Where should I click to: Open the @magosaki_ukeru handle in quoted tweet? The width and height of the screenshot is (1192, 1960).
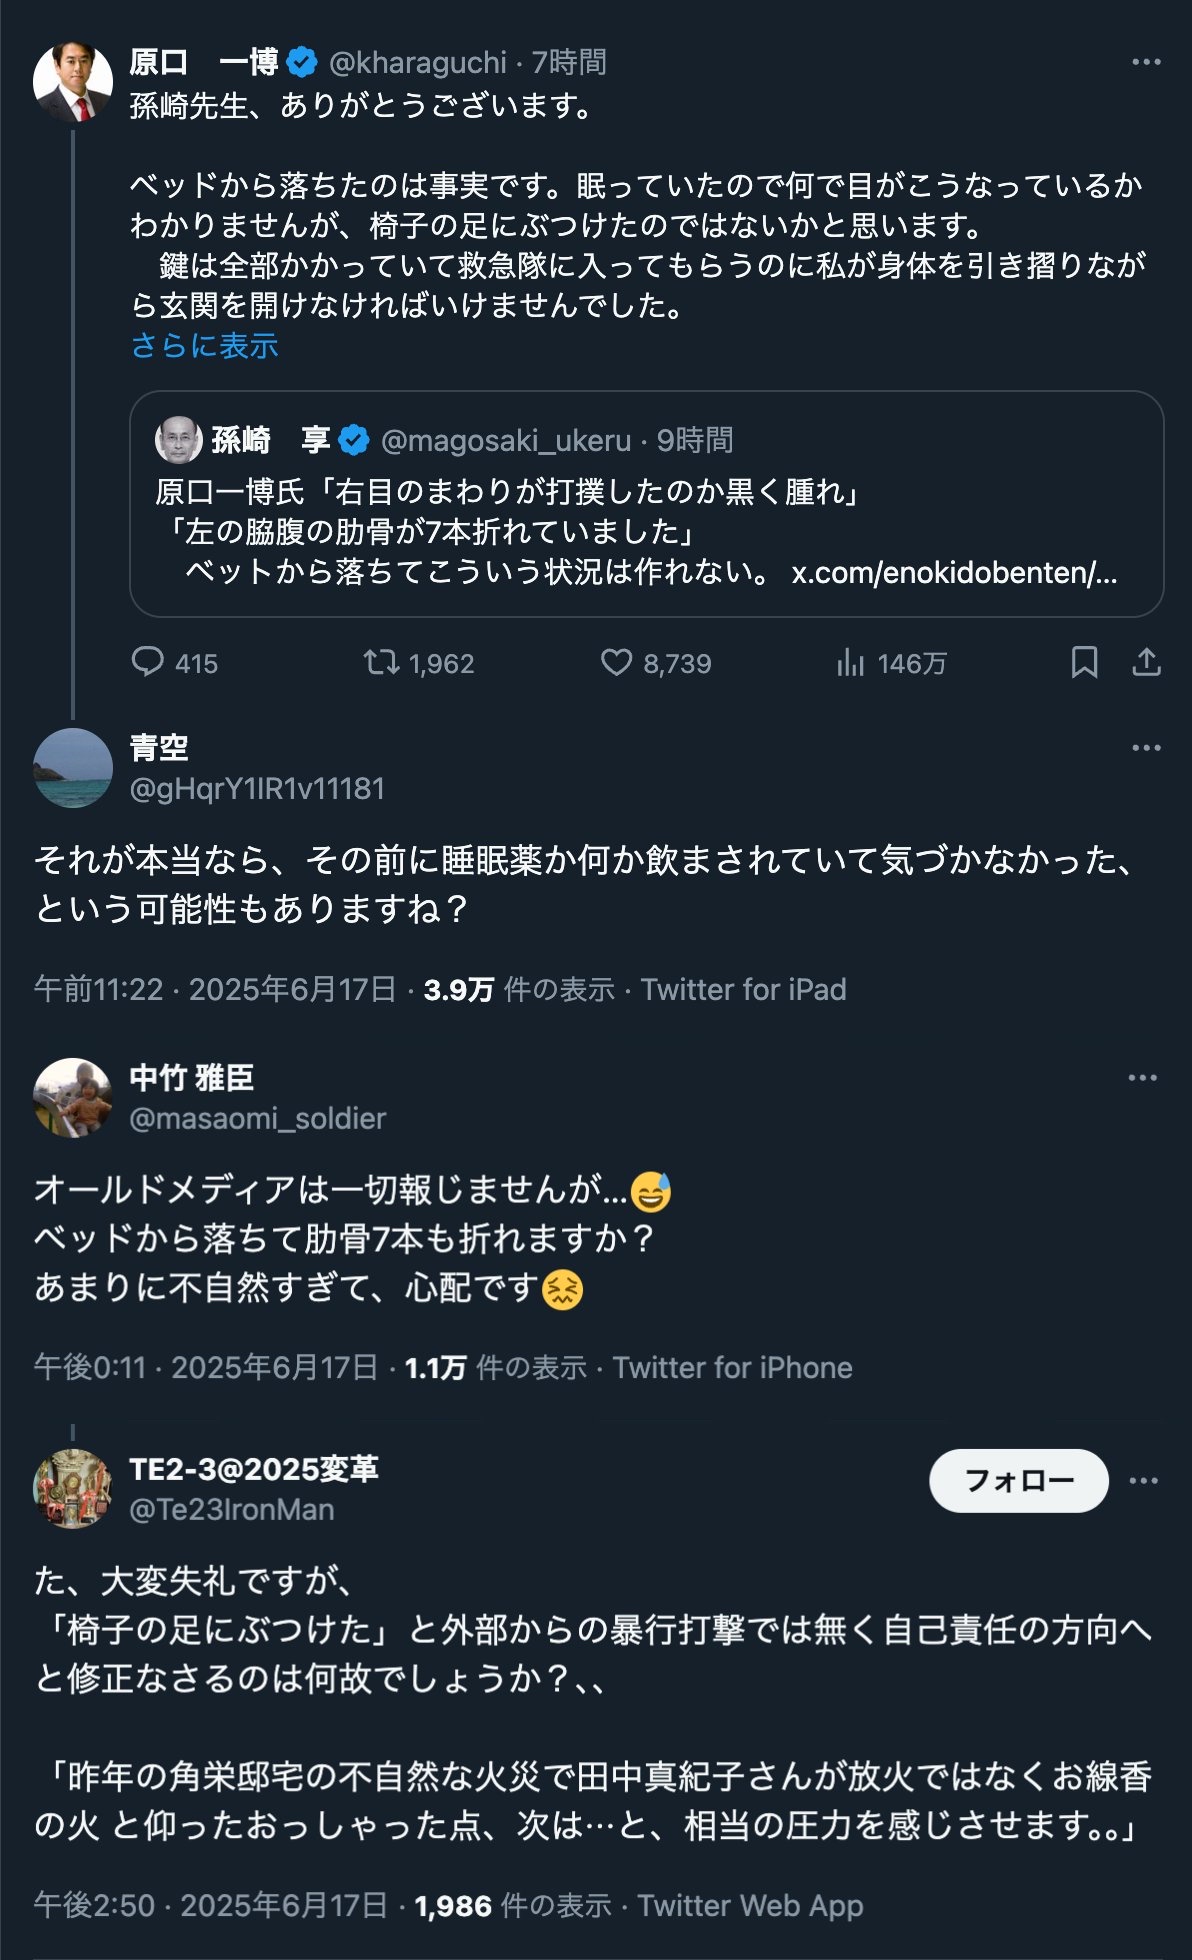(x=506, y=440)
